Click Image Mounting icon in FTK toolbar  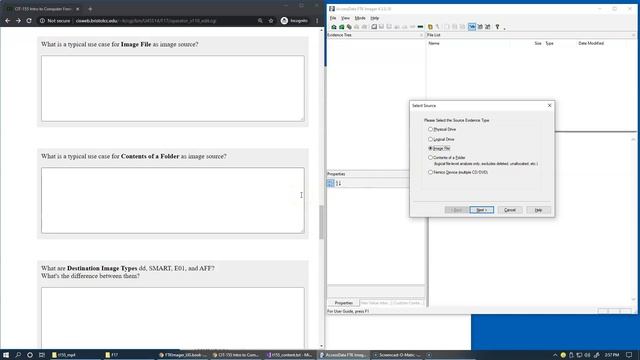(x=349, y=27)
